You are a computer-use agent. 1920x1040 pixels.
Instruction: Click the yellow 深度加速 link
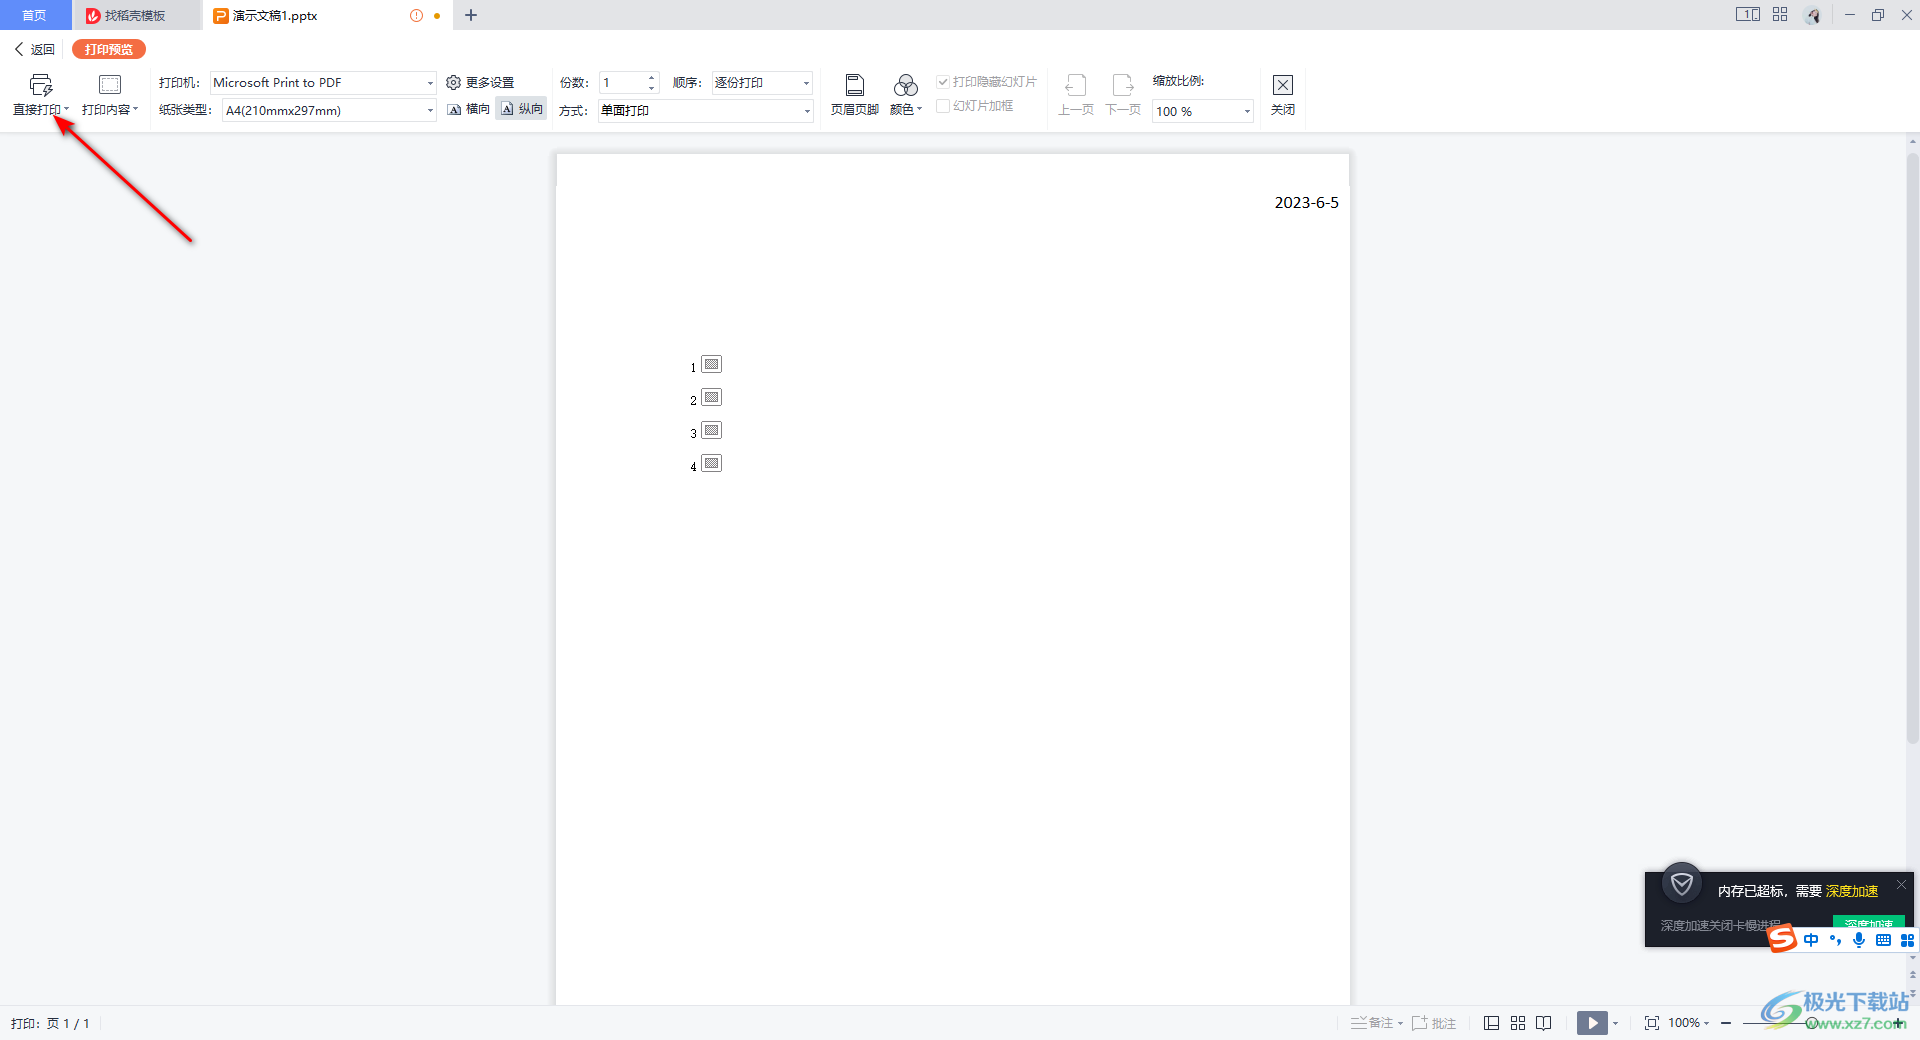(x=1852, y=891)
